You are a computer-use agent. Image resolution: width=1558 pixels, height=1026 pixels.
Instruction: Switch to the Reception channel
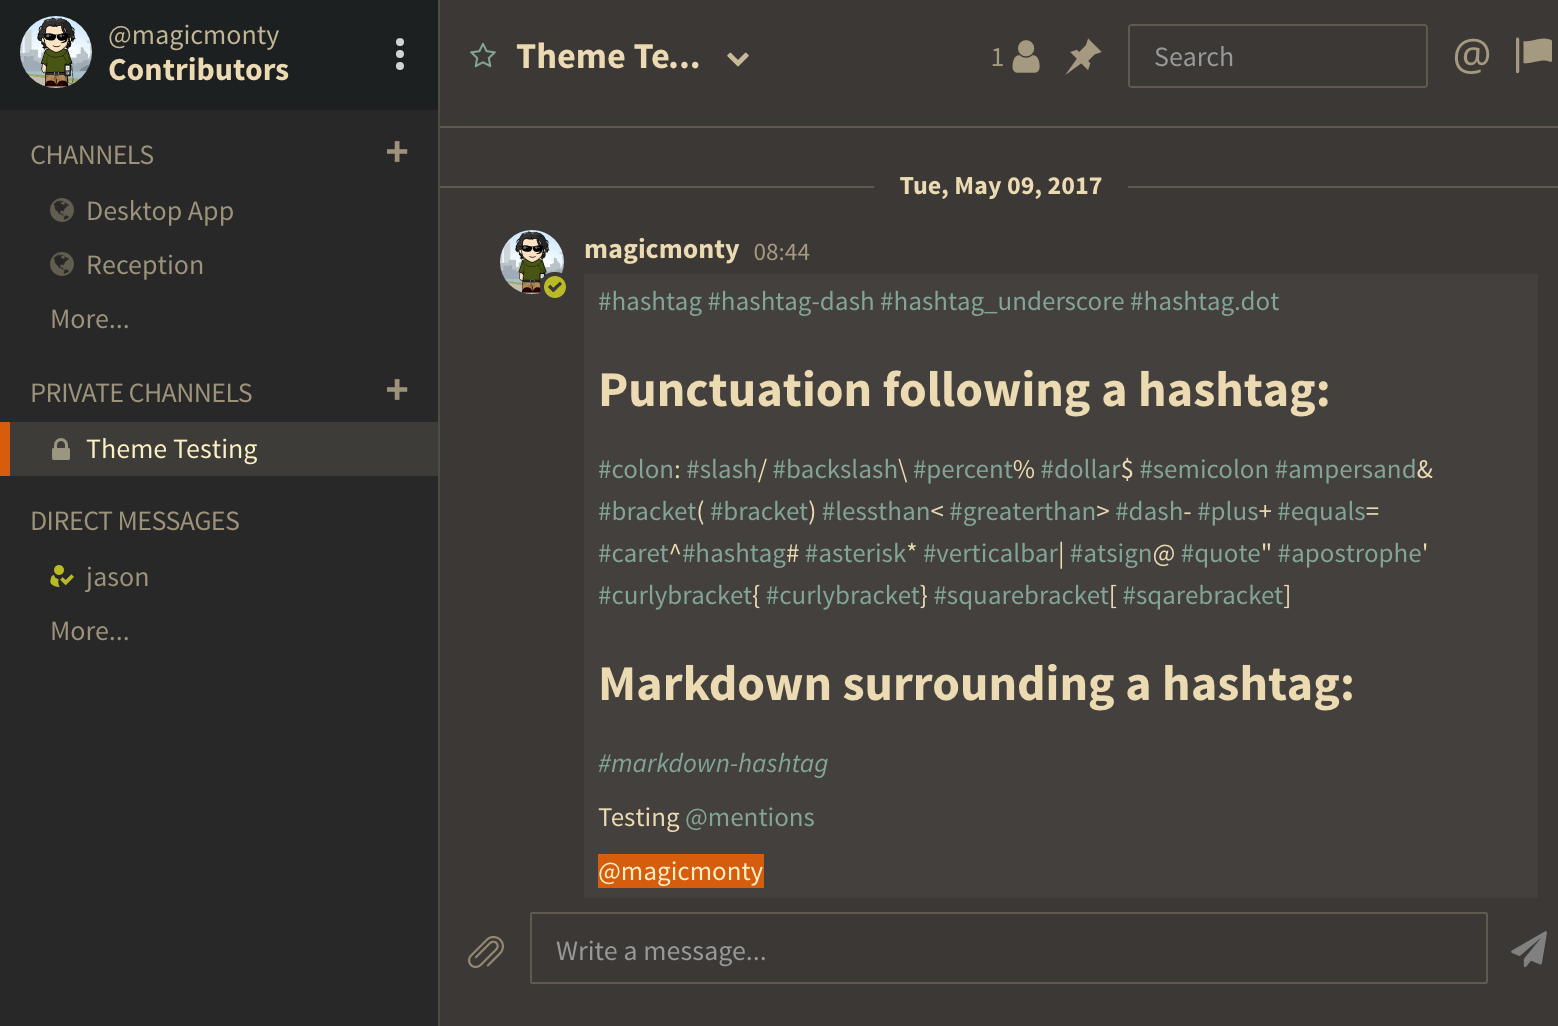coord(144,265)
